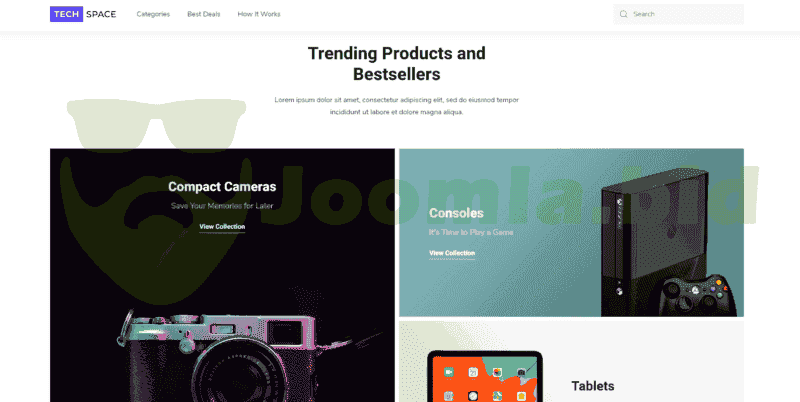This screenshot has height=402, width=800.
Task: Click the Save Your Memories for Later subtitle
Action: coord(222,206)
